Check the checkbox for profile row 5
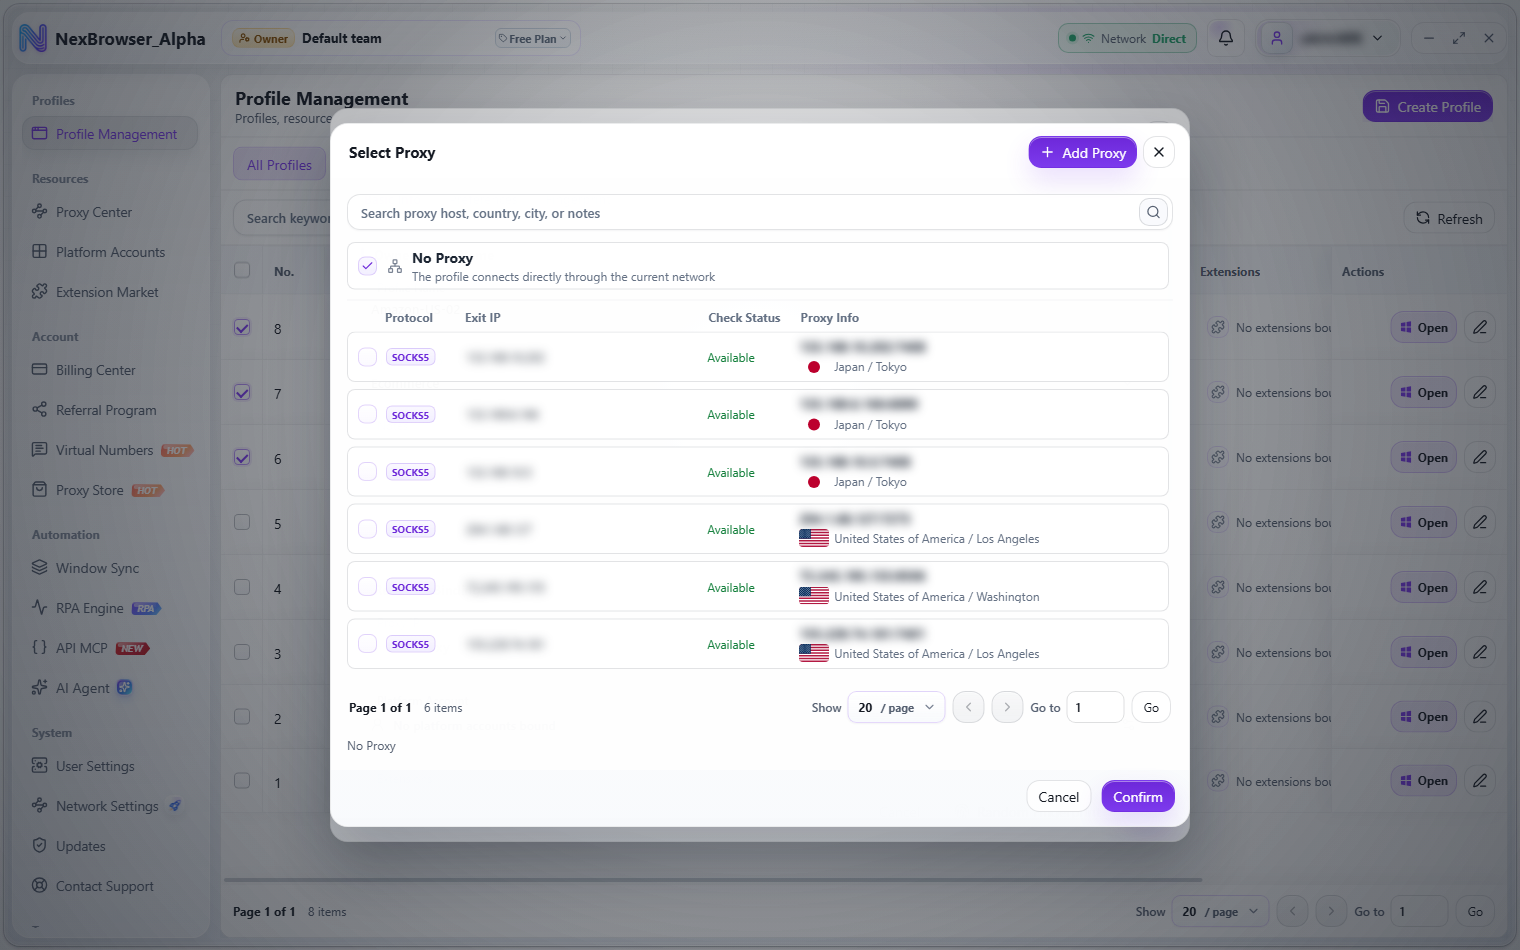1520x950 pixels. (242, 522)
